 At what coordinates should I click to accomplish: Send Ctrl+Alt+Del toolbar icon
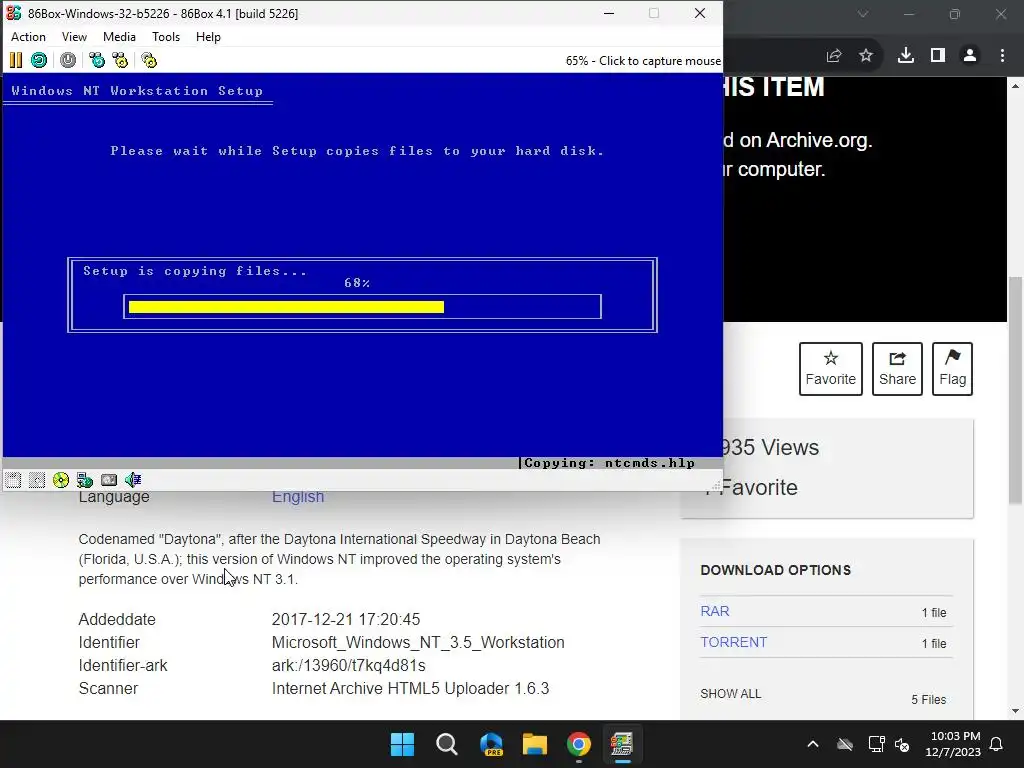pyautogui.click(x=97, y=61)
